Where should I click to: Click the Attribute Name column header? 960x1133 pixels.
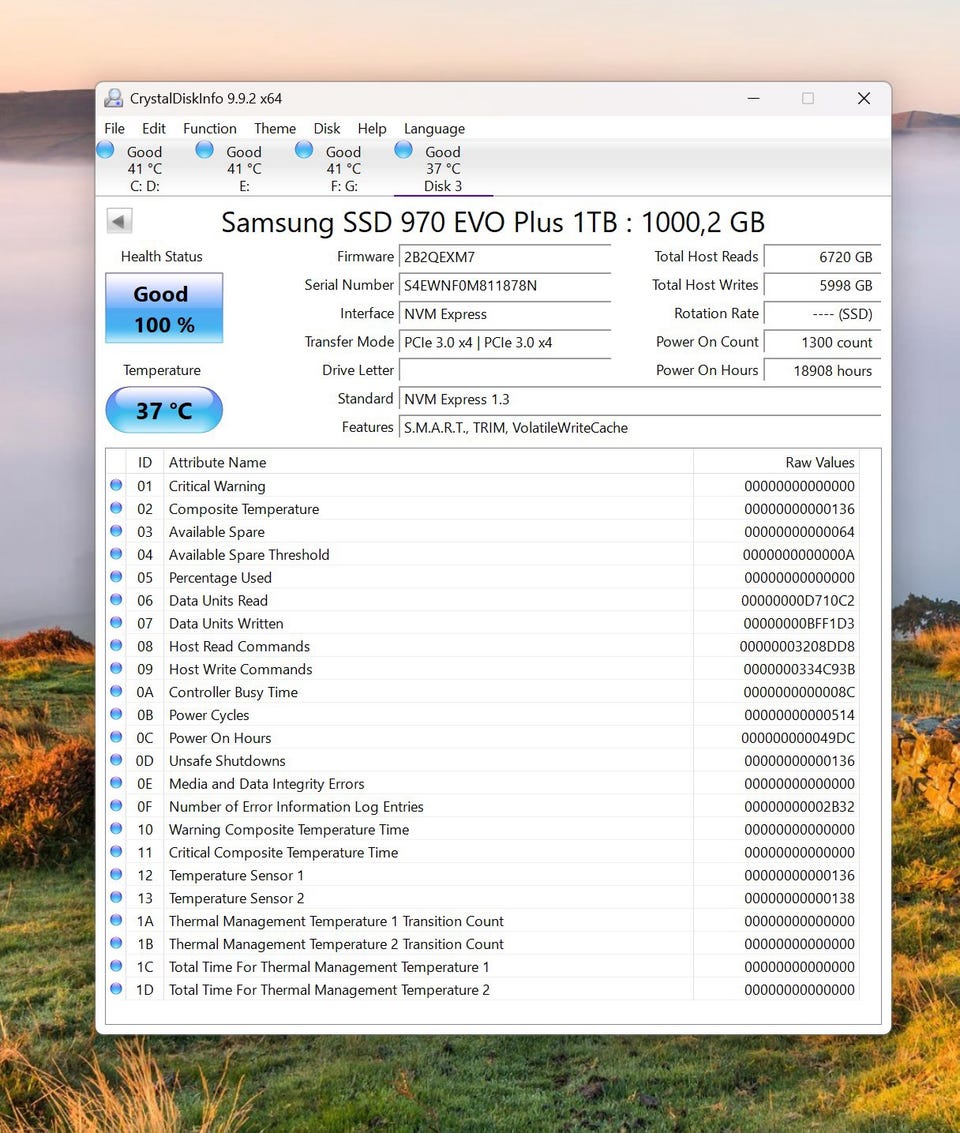pos(428,462)
